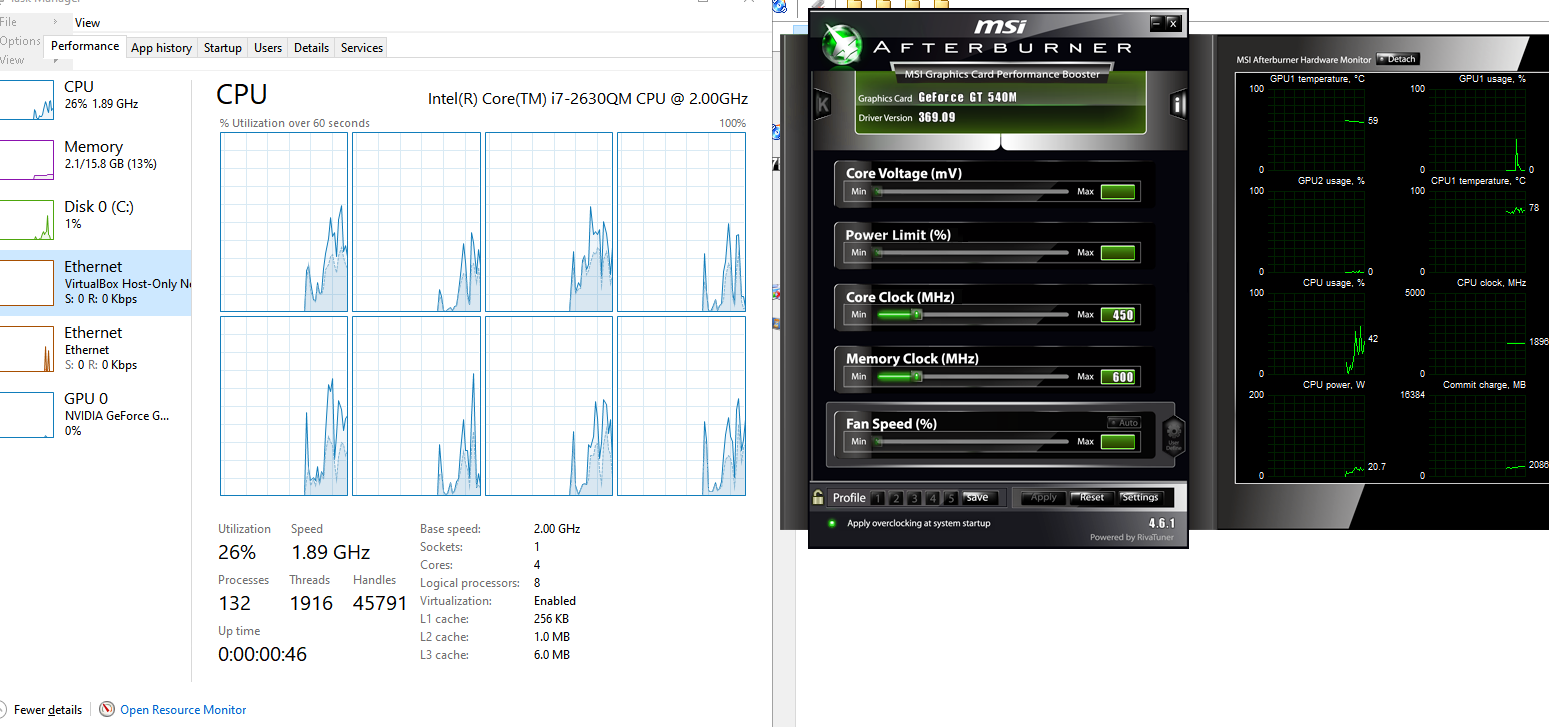This screenshot has height=727, width=1549.
Task: Open Resource Monitor link
Action: pyautogui.click(x=183, y=709)
